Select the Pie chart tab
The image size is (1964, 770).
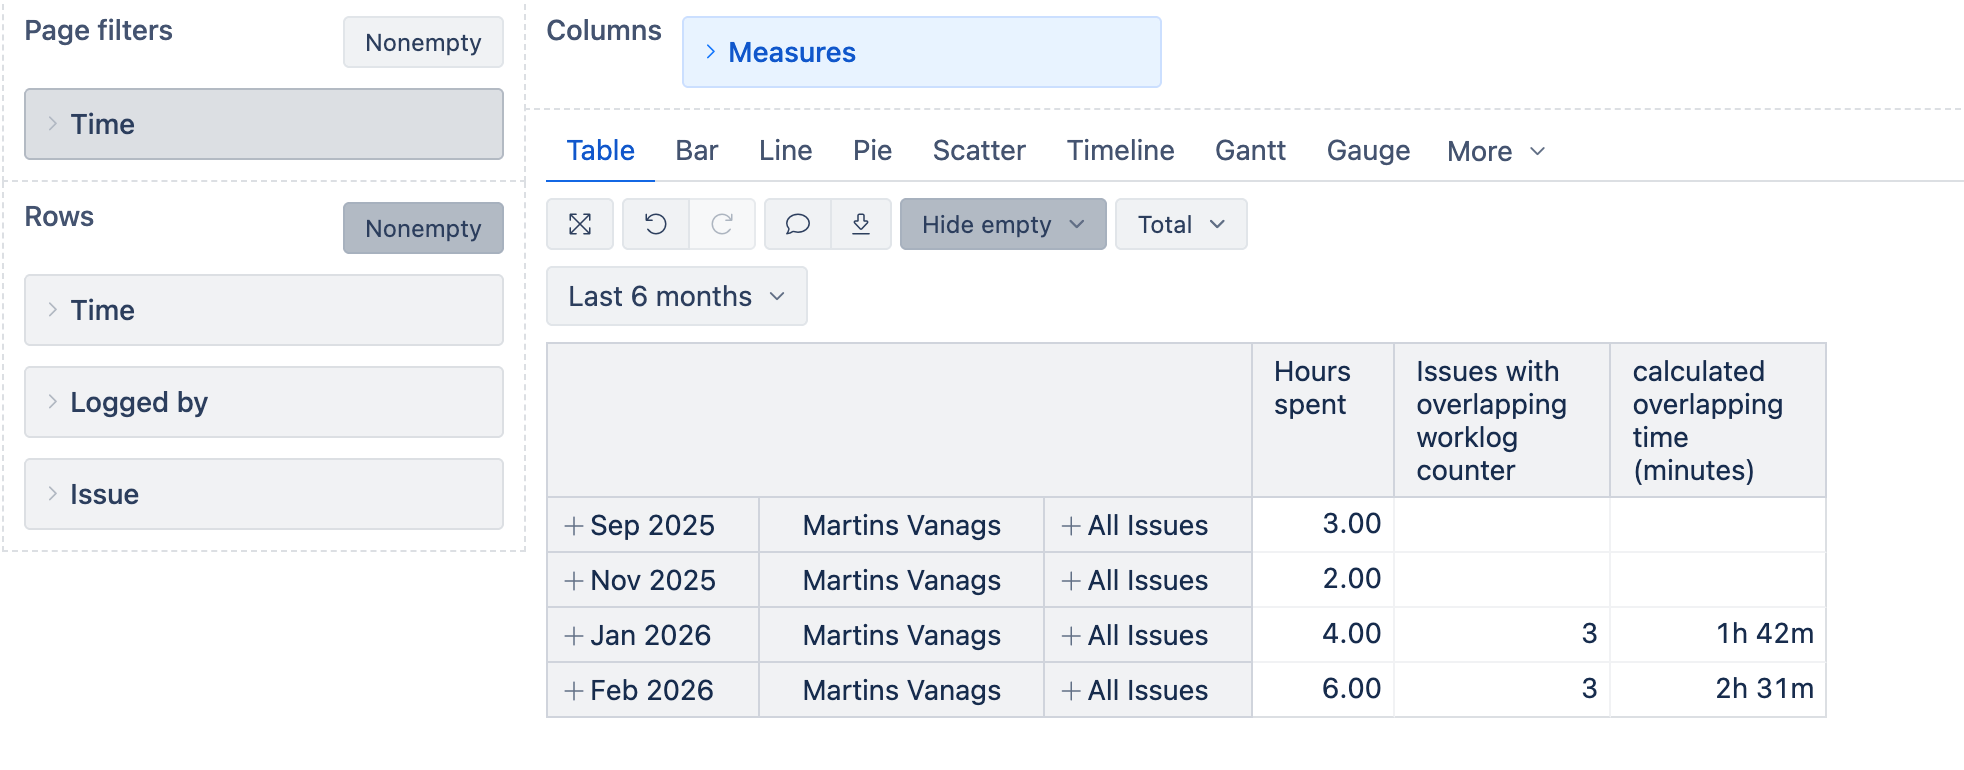(872, 151)
